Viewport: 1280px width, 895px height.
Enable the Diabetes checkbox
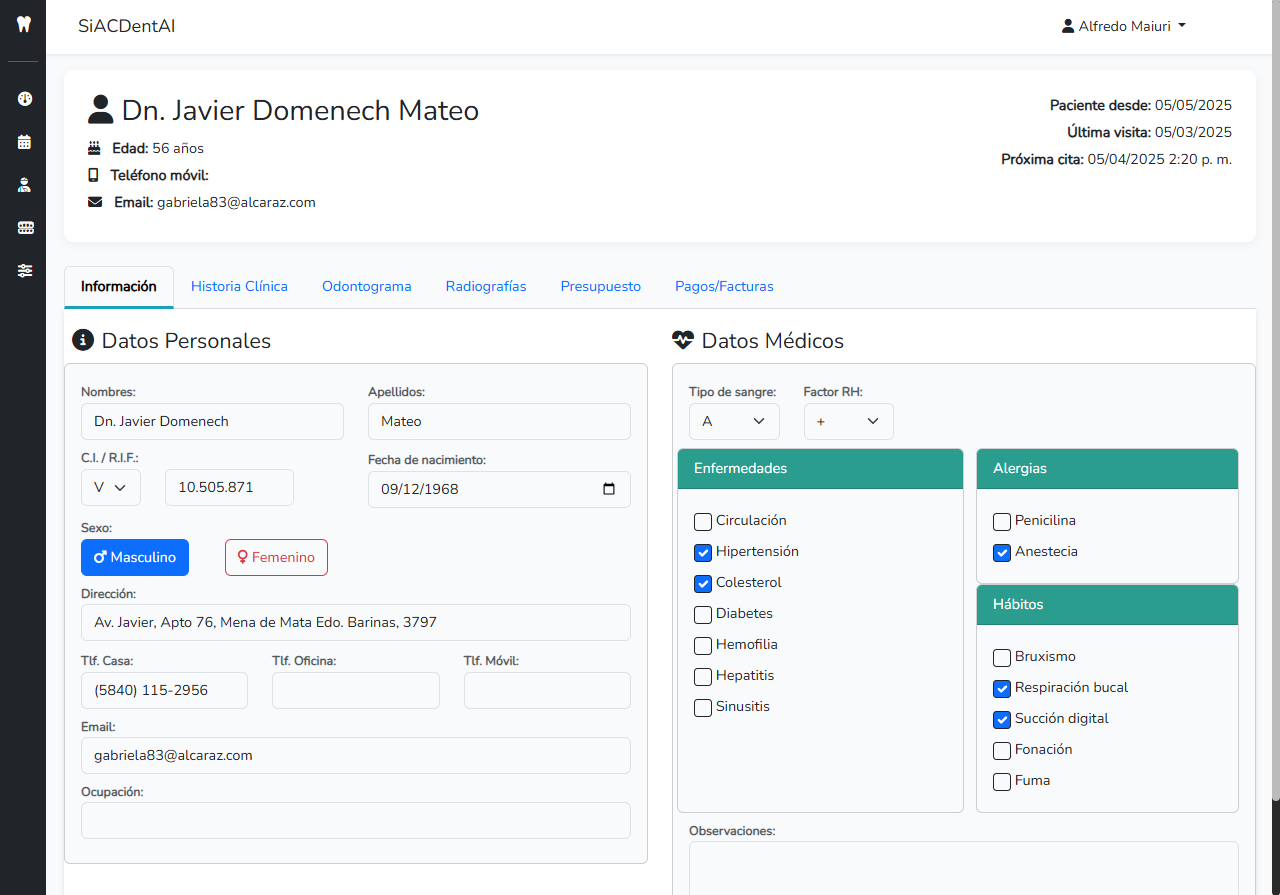pyautogui.click(x=703, y=614)
